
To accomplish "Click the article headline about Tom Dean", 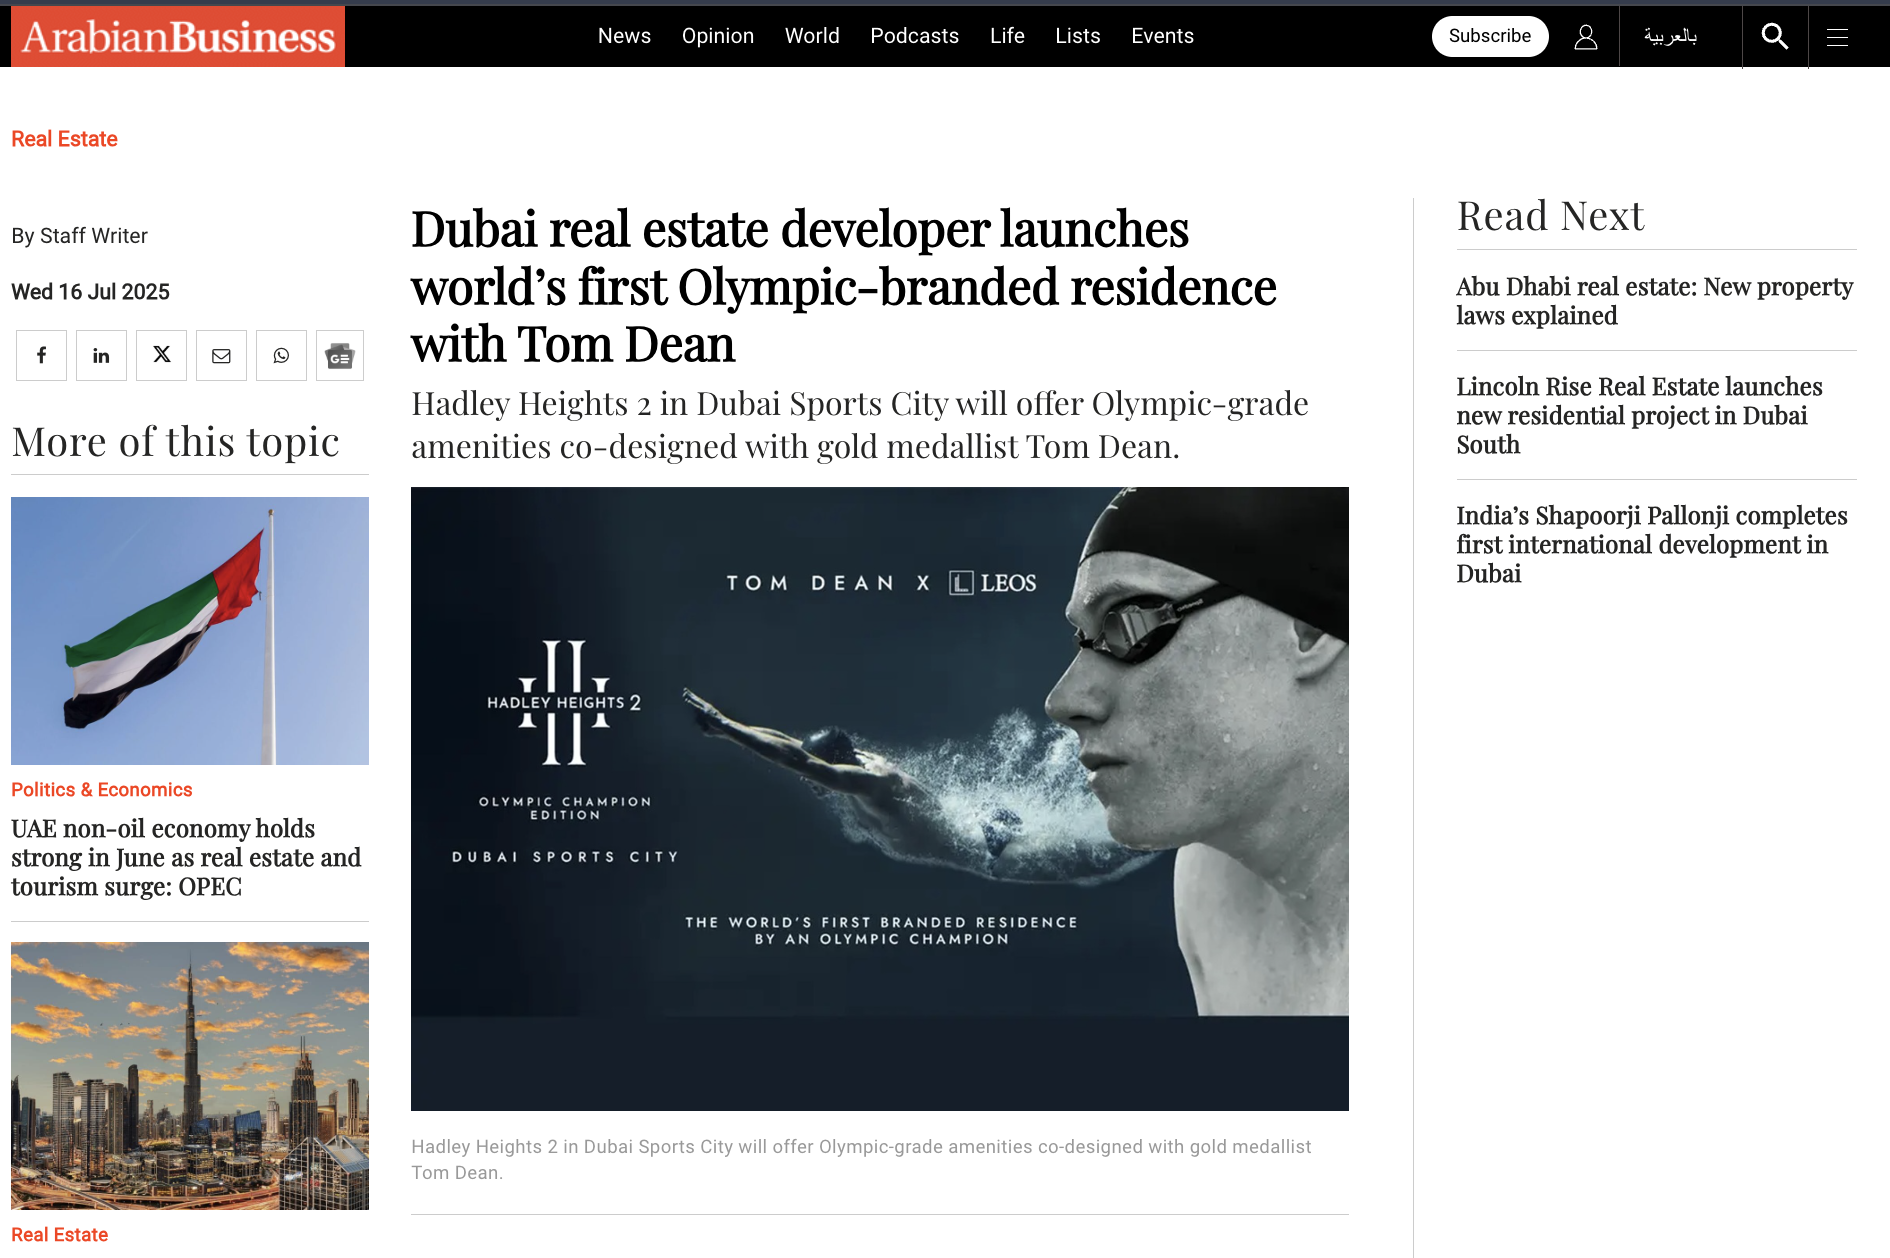I will click(844, 287).
